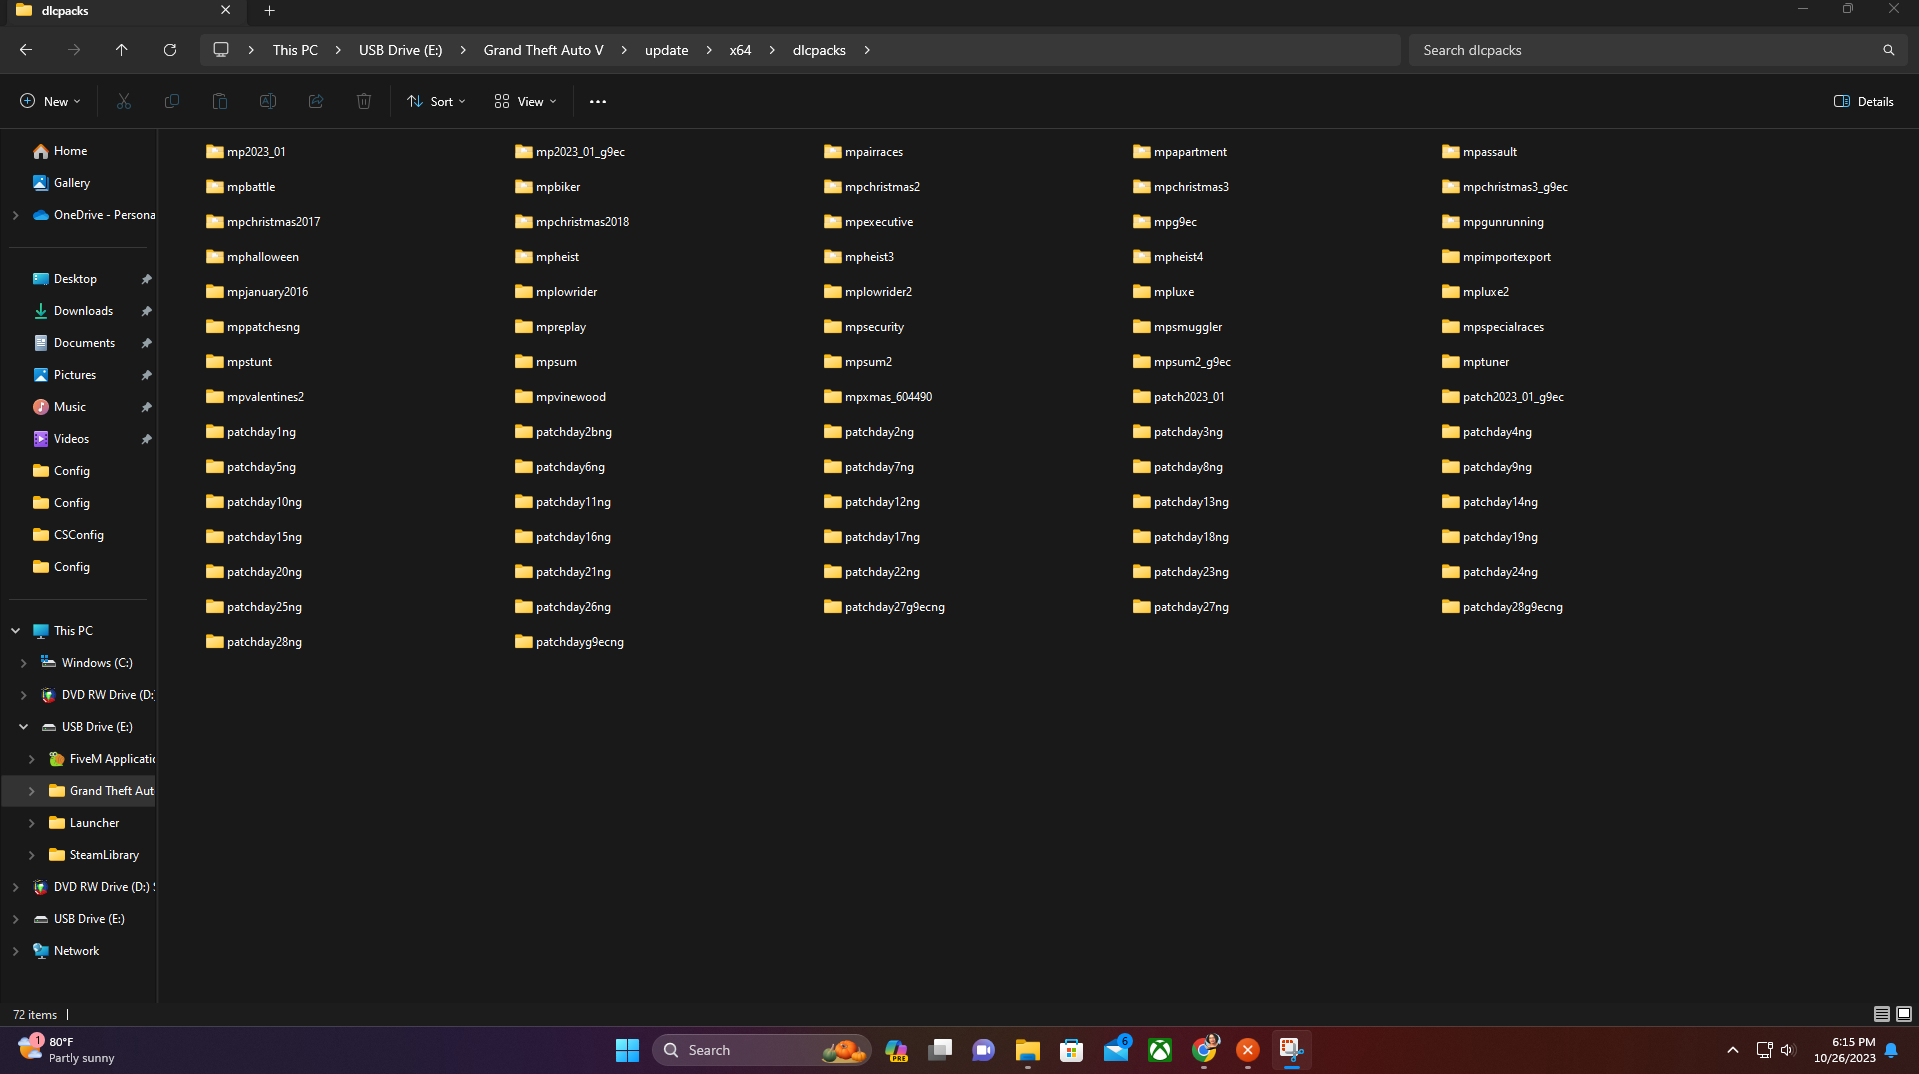Open the volume speaker tray icon
Viewport: 1919px width, 1074px height.
(x=1787, y=1050)
